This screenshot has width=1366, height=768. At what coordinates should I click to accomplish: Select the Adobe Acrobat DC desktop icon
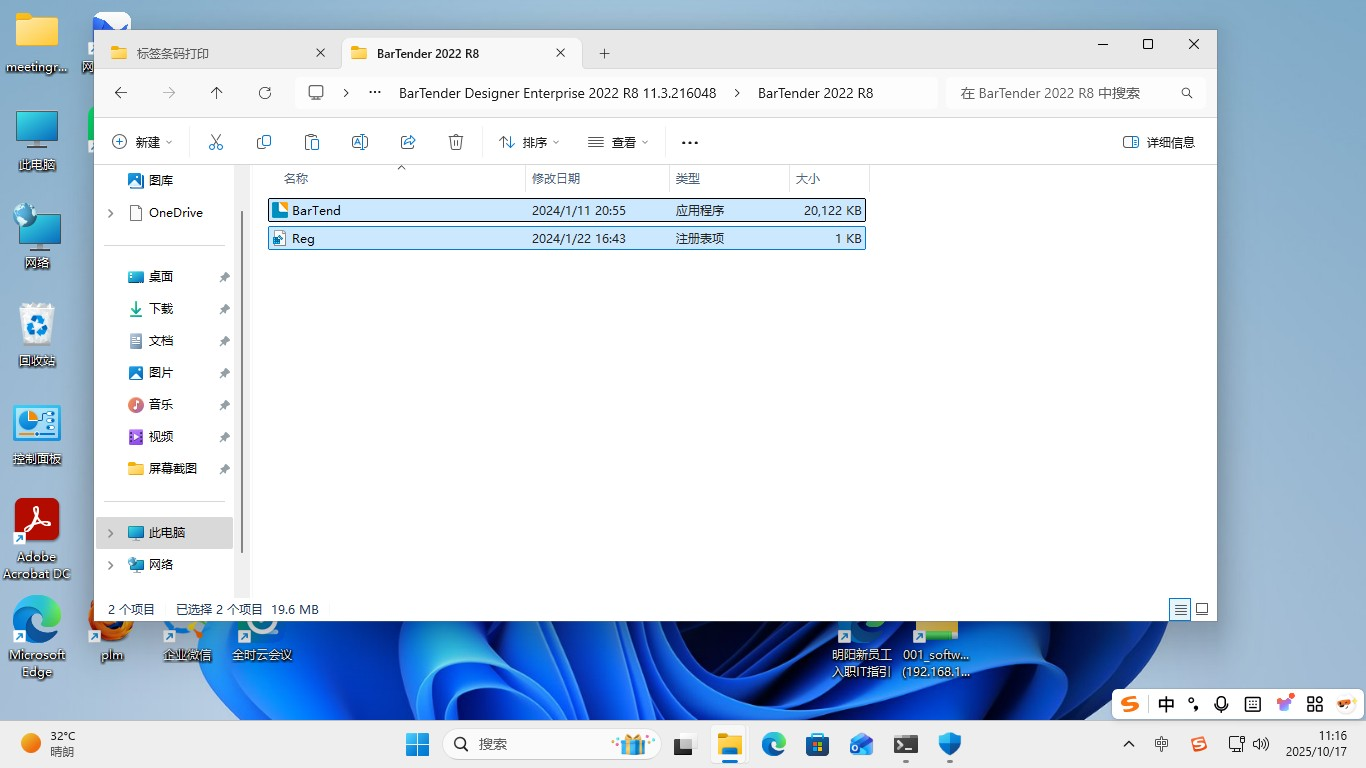click(x=37, y=539)
